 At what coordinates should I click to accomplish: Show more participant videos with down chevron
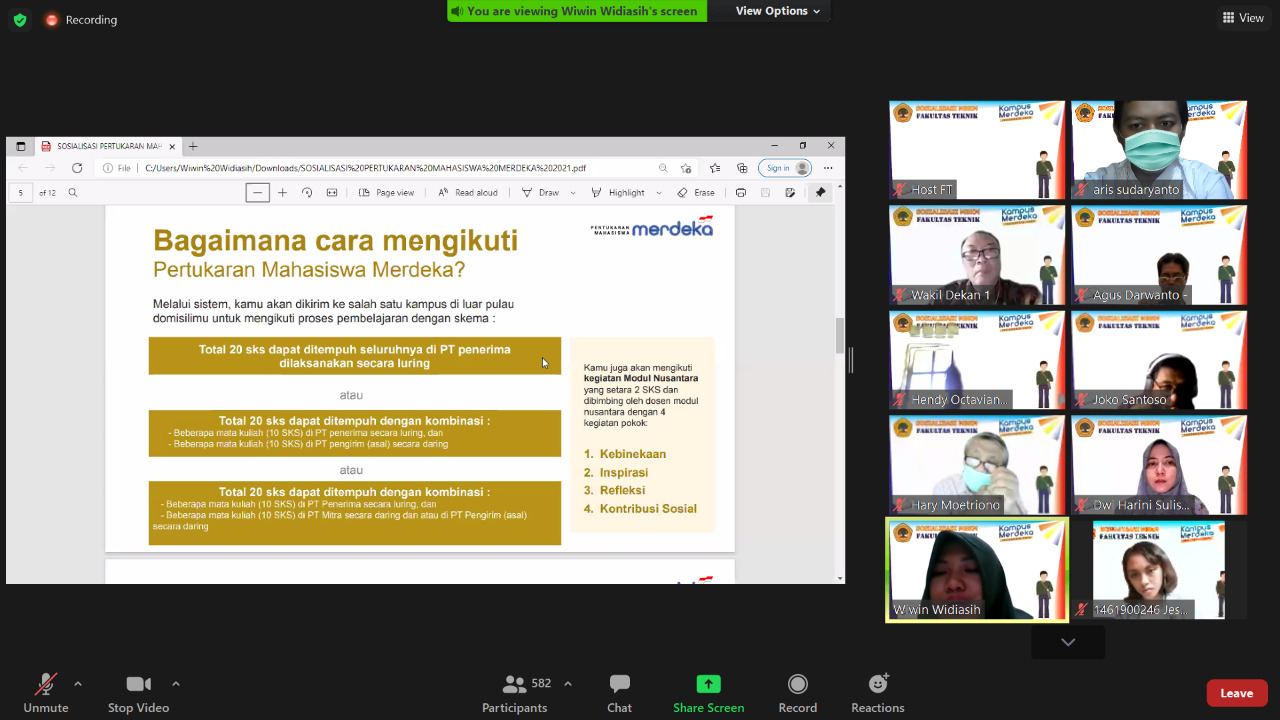[x=1068, y=642]
